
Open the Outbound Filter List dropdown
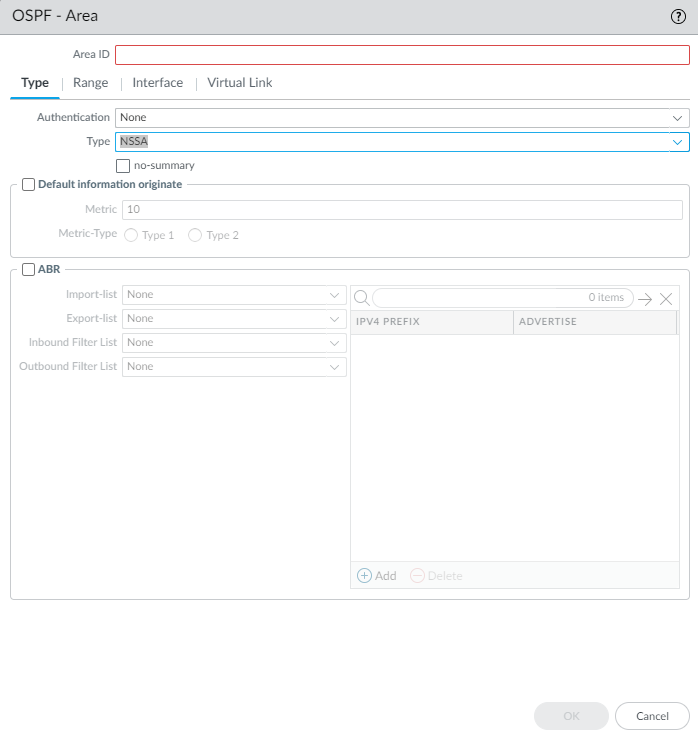point(233,367)
